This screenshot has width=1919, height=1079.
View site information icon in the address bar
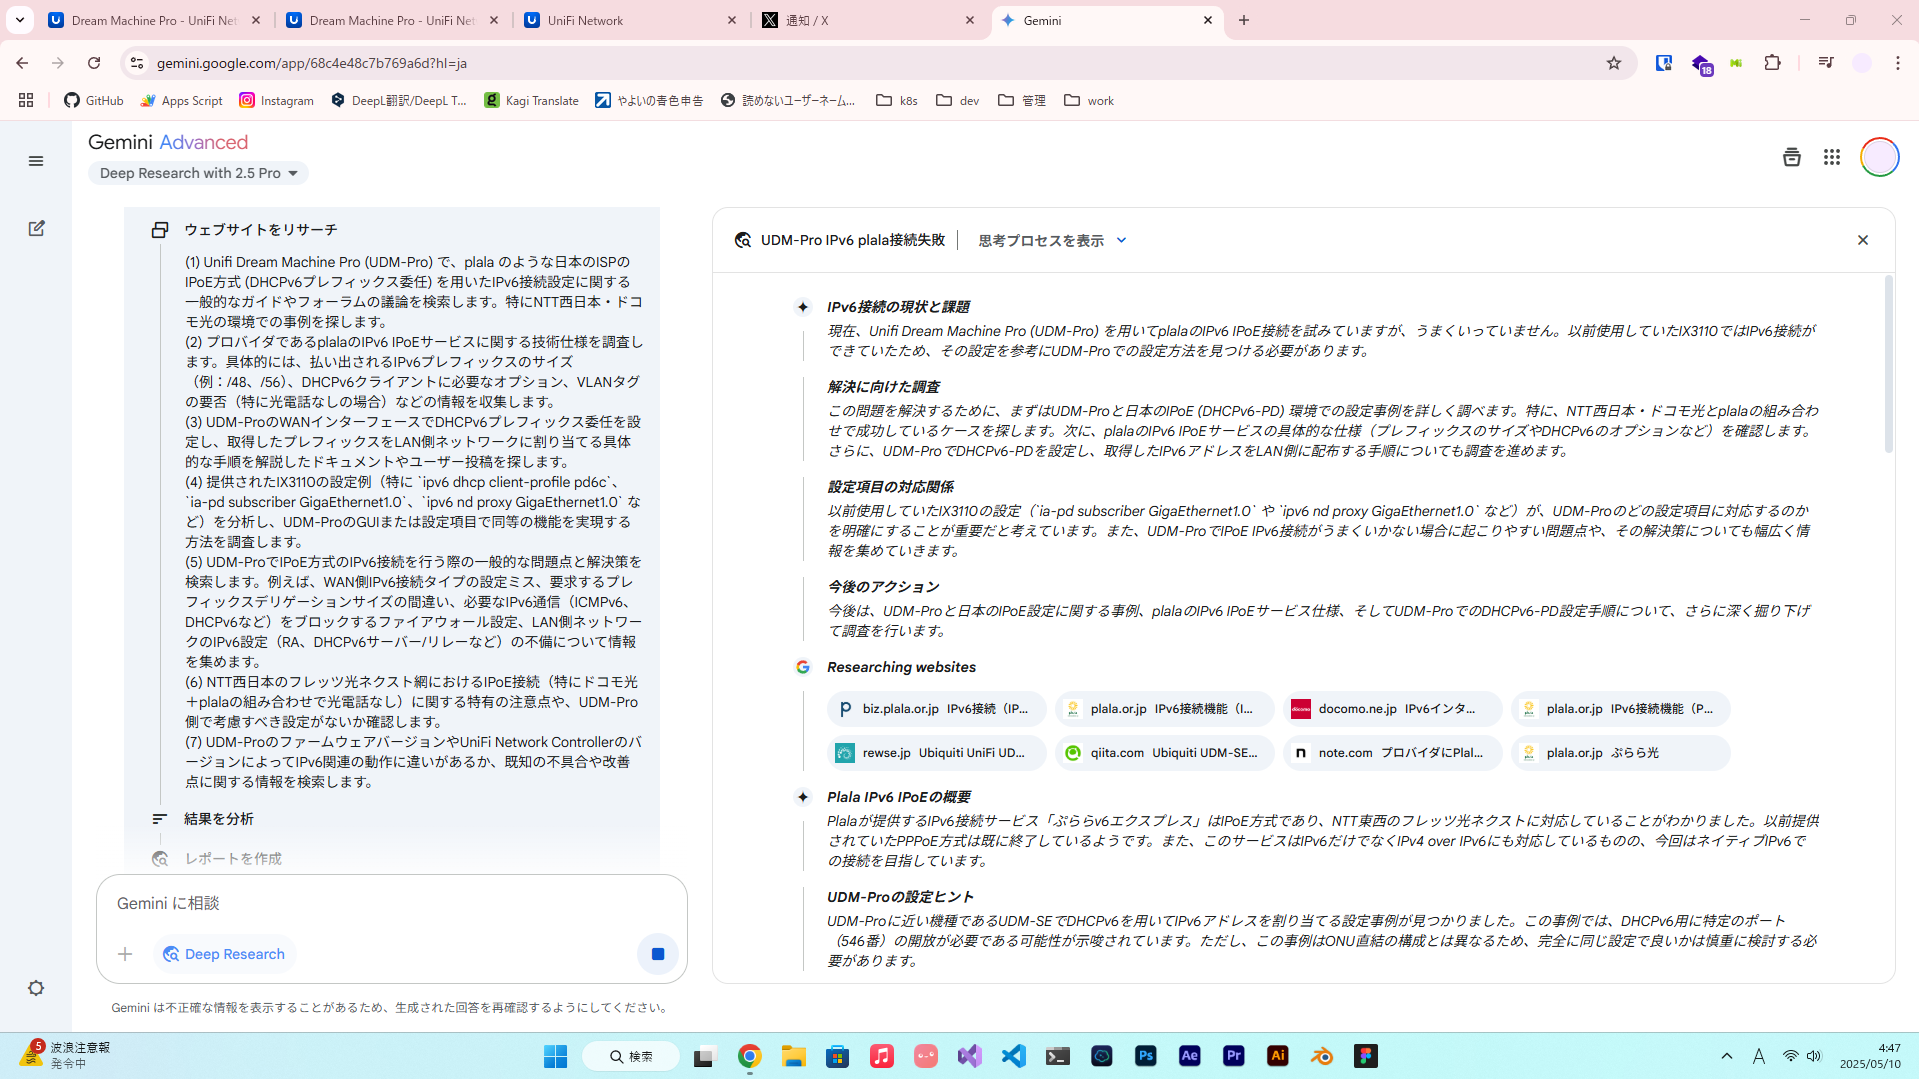pyautogui.click(x=137, y=63)
